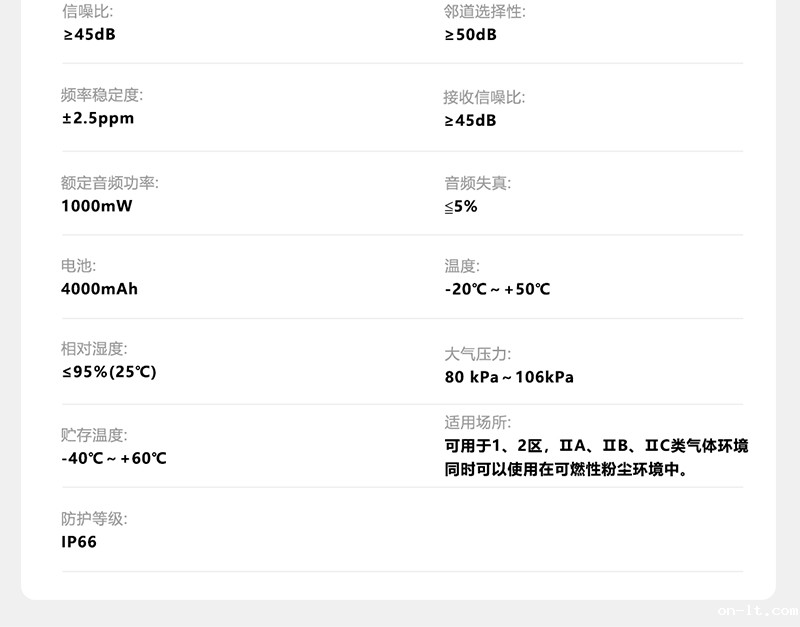Select the 4000mAh battery value
Image resolution: width=800 pixels, height=627 pixels.
(x=100, y=289)
